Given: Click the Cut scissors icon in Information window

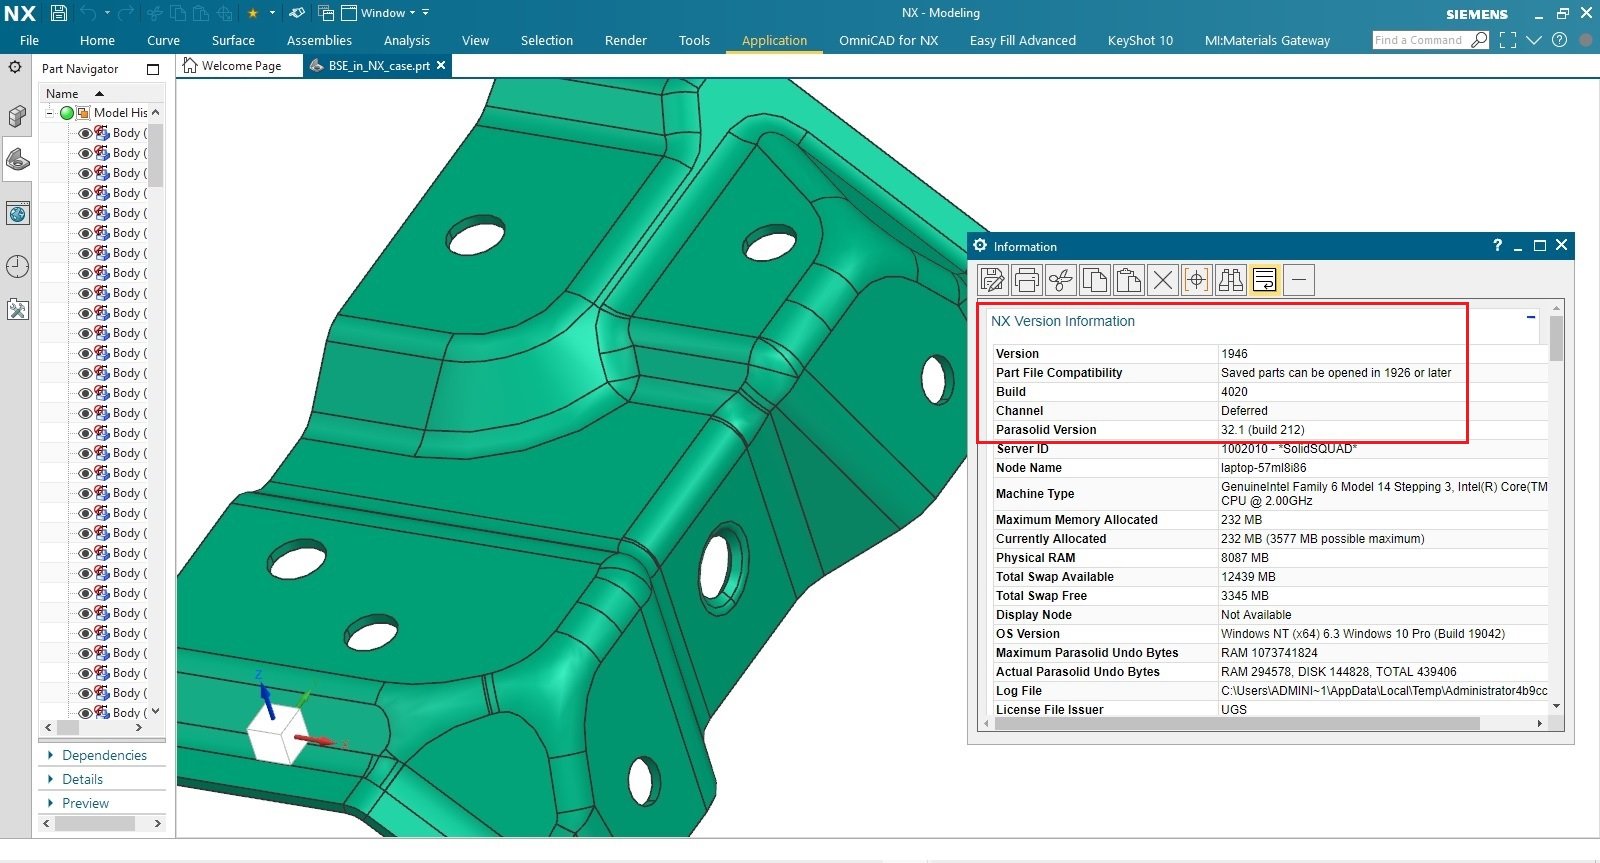Looking at the screenshot, I should pos(1061,280).
